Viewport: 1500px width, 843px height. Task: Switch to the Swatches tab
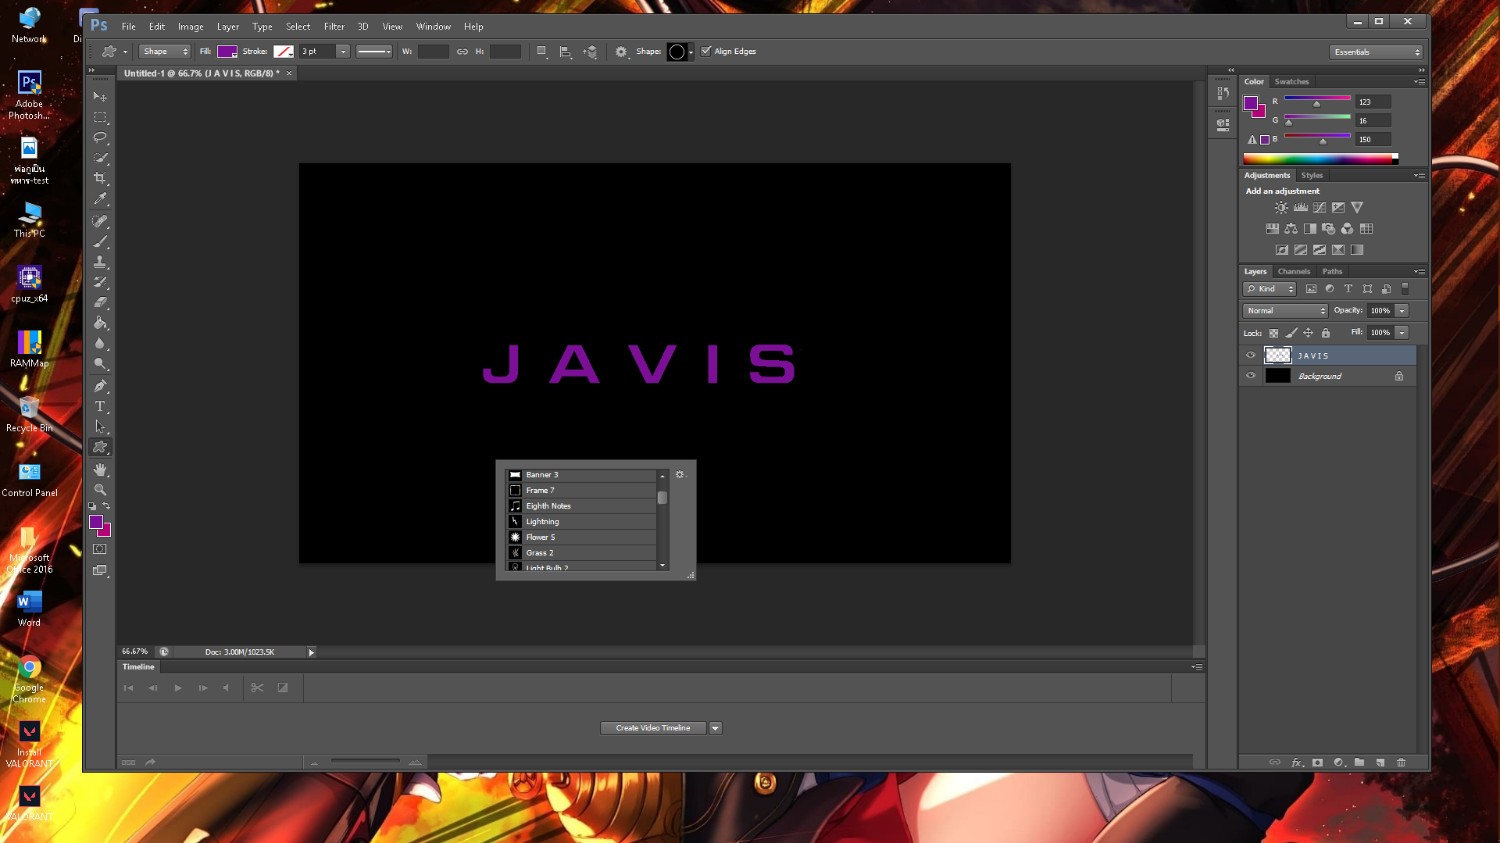coord(1291,82)
